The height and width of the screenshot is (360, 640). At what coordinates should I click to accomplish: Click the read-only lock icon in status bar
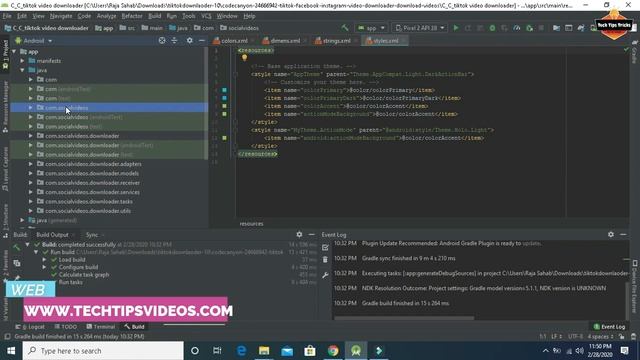coord(622,336)
